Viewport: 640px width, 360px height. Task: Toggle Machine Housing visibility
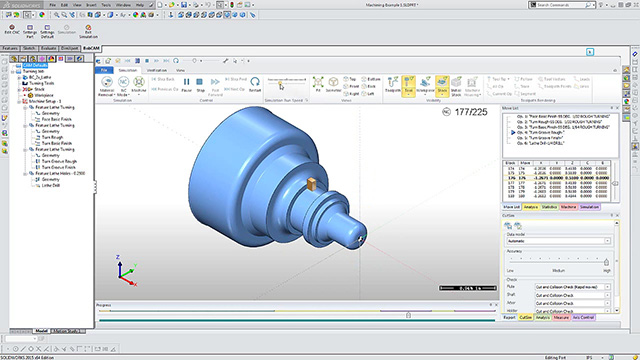473,87
